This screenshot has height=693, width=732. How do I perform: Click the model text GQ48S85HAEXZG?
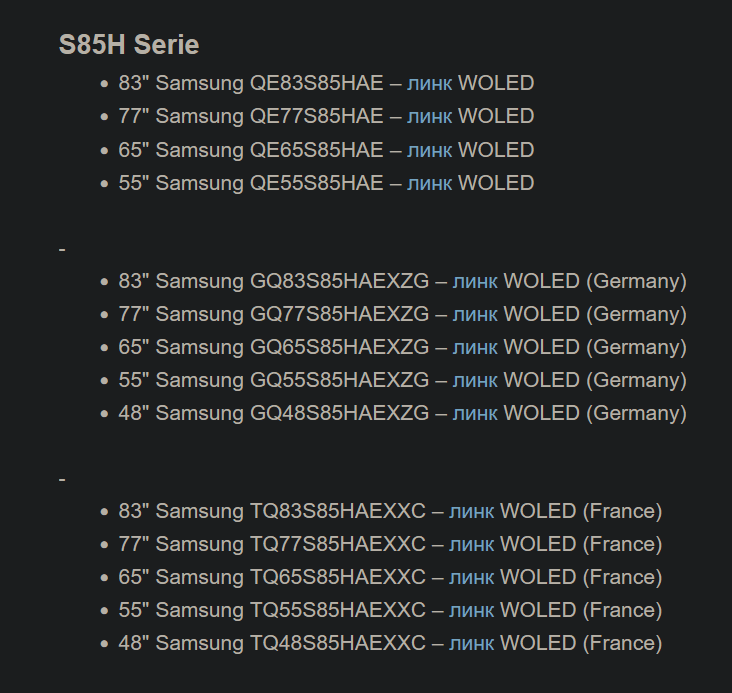pos(339,414)
